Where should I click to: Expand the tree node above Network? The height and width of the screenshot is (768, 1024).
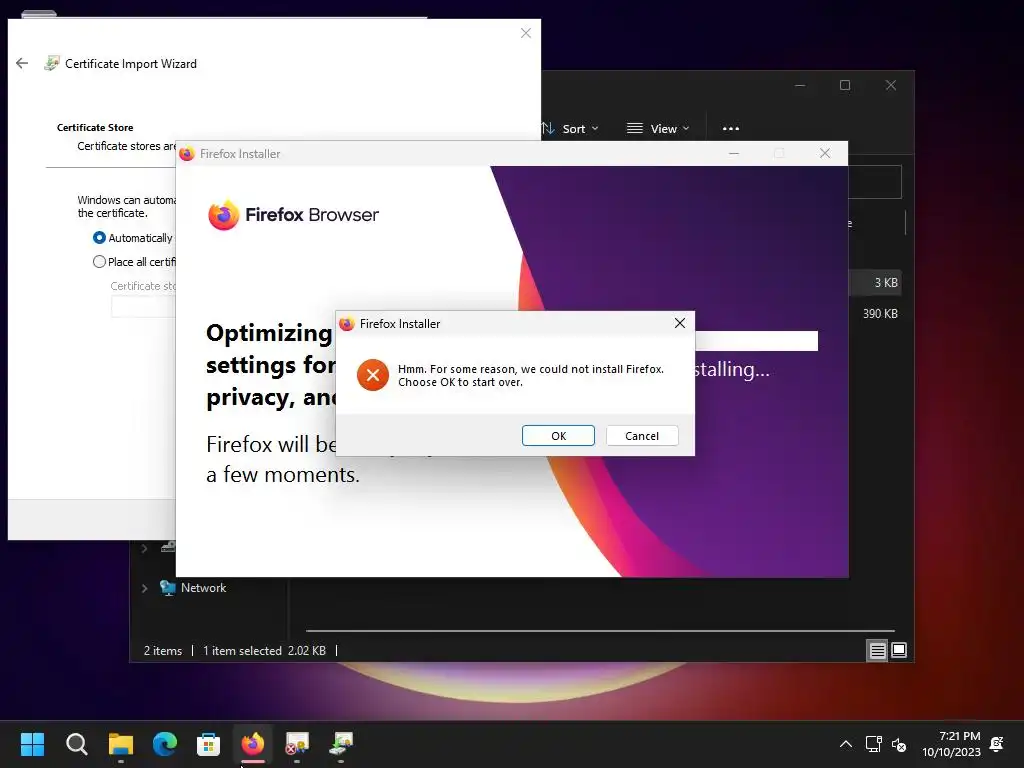144,549
